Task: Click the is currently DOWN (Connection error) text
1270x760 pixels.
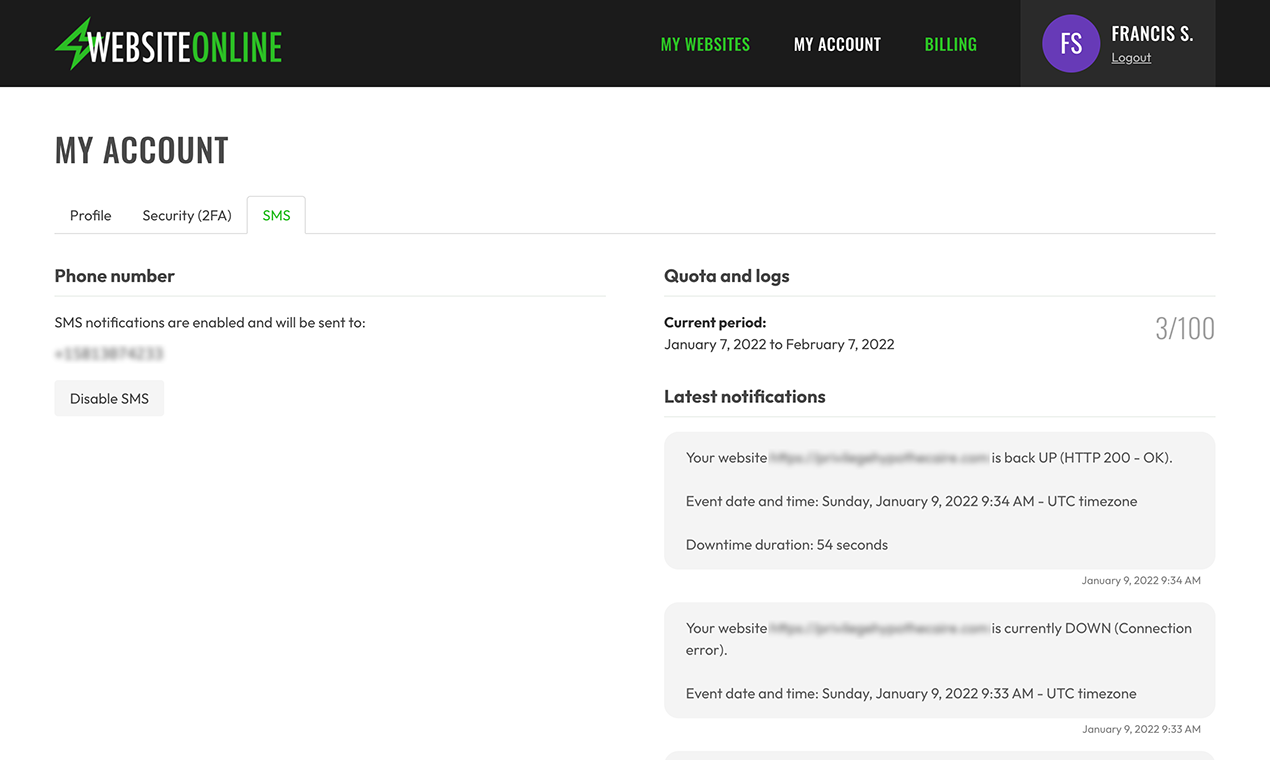Action: (x=939, y=639)
